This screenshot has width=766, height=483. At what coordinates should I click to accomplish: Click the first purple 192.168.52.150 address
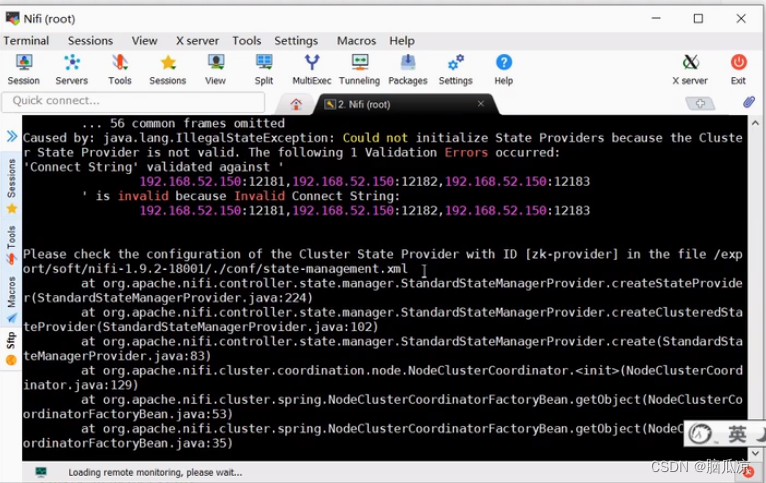(x=190, y=182)
